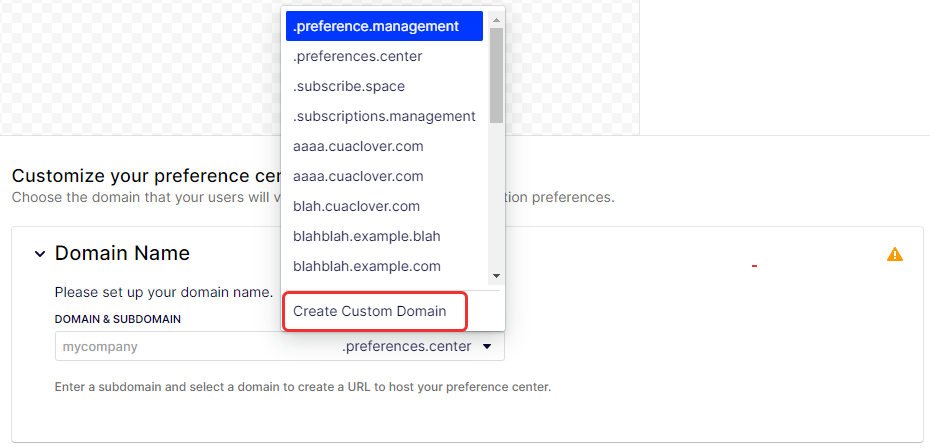Screen dimensions: 930x448
Task: Select the .preference.management domain option
Action: click(384, 27)
